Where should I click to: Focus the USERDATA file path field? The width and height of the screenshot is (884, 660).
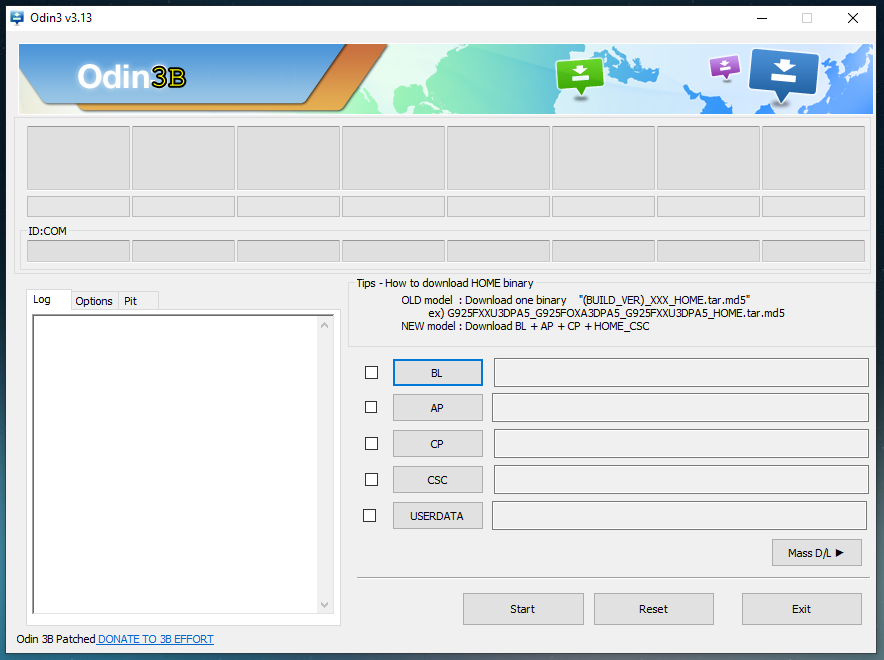(679, 516)
